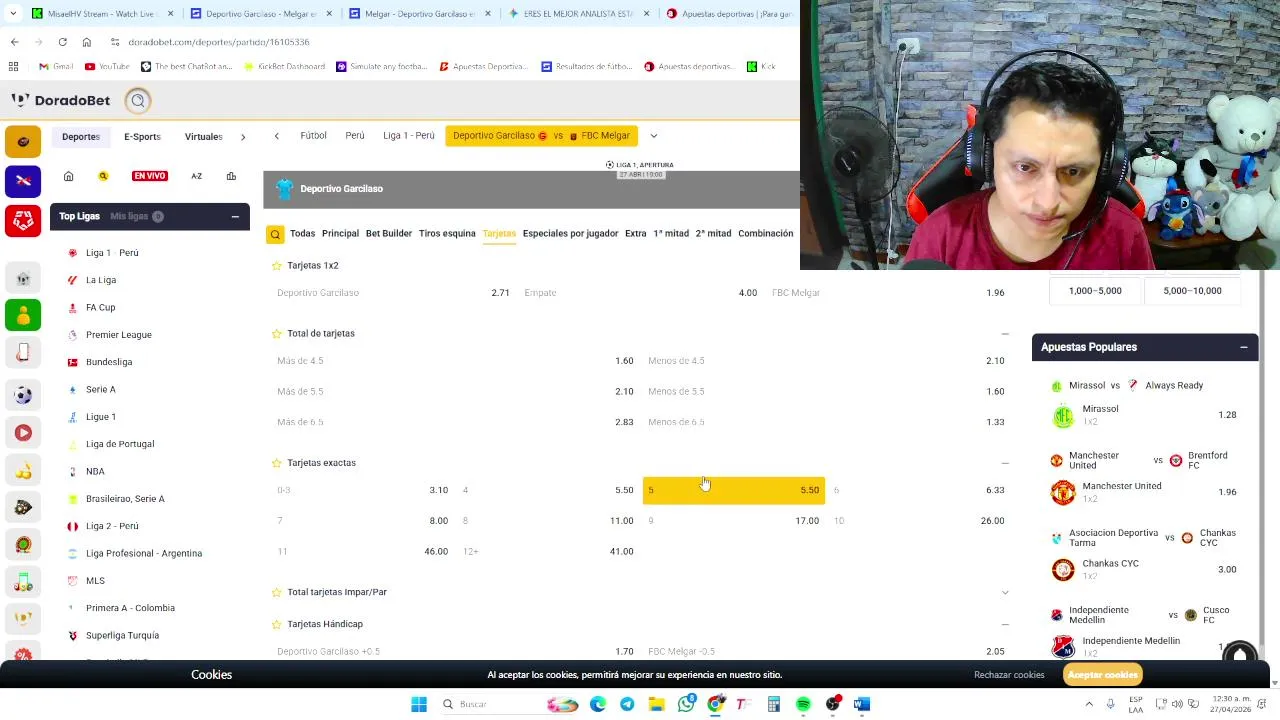Viewport: 1280px width, 720px height.
Task: Expand the Total tarjetas Impar/Par market
Action: pyautogui.click(x=1005, y=592)
